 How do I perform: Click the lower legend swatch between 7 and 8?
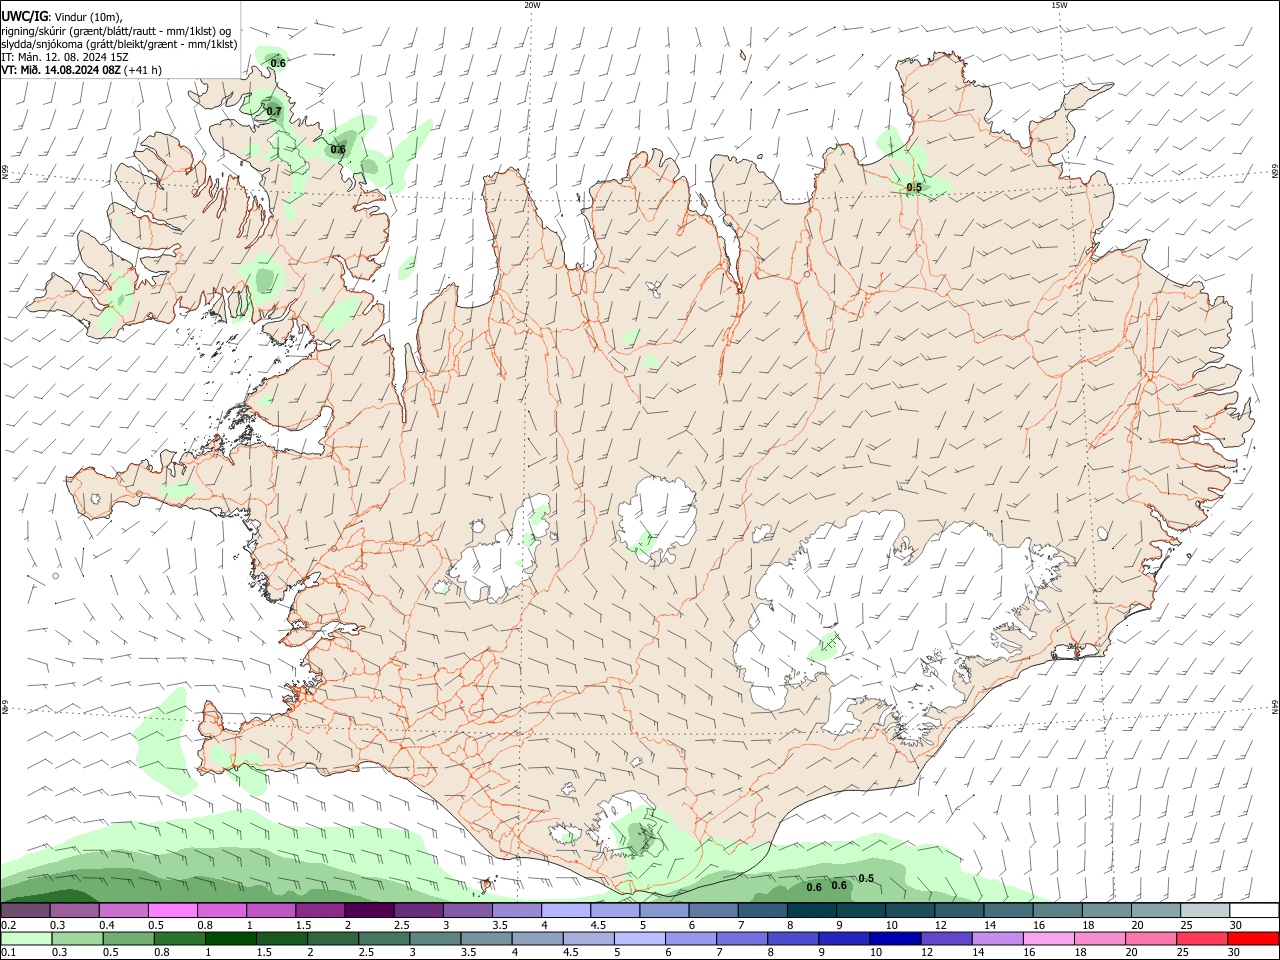[742, 938]
